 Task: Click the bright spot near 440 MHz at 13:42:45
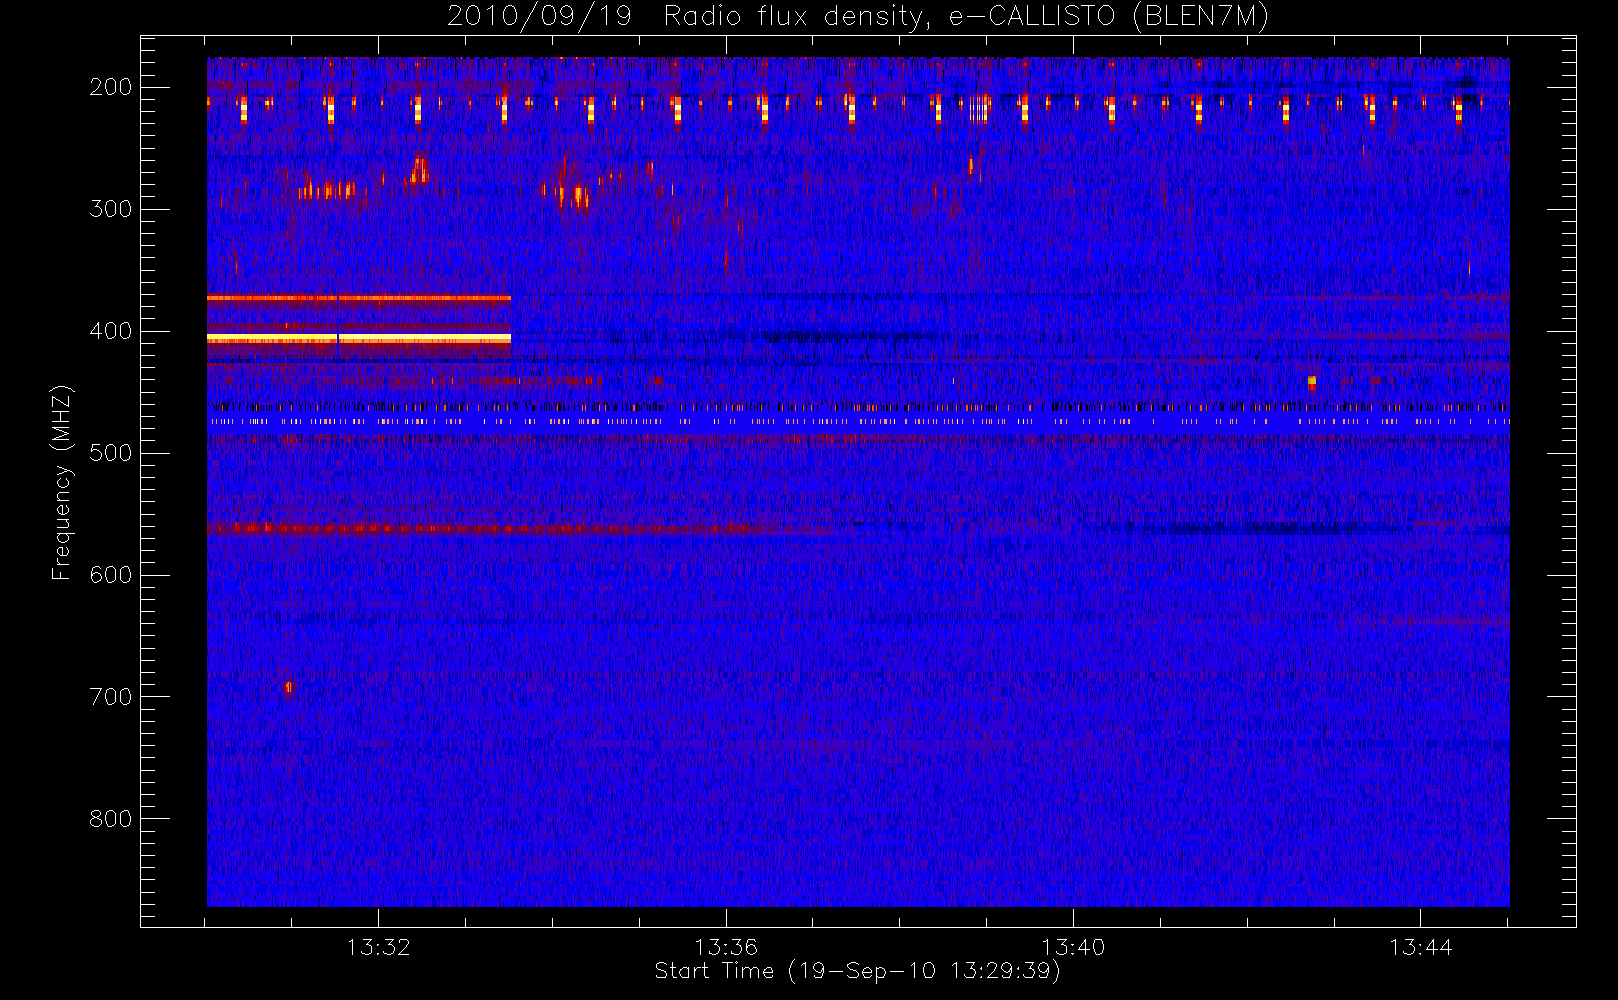[x=1312, y=382]
